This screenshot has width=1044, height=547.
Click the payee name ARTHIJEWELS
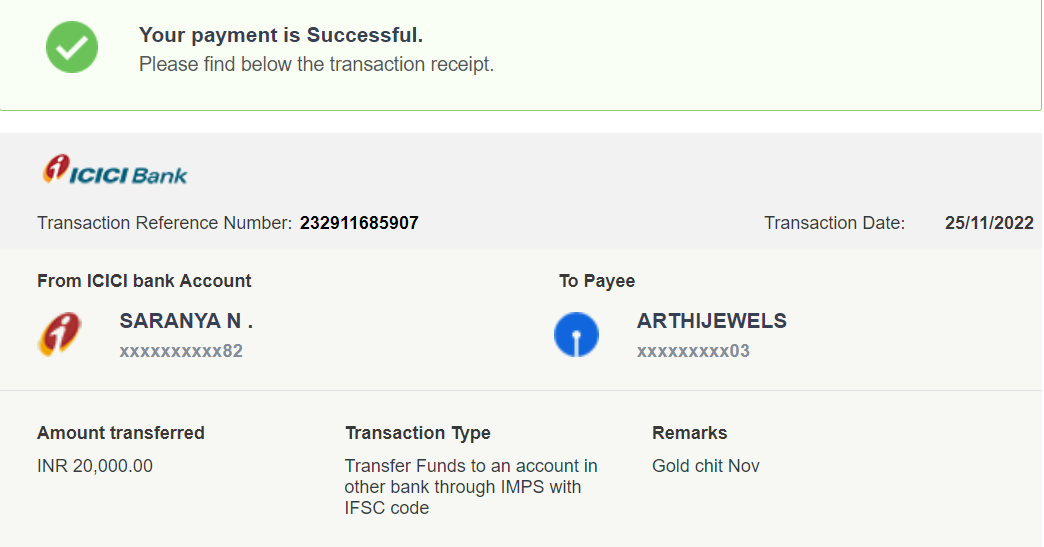712,321
